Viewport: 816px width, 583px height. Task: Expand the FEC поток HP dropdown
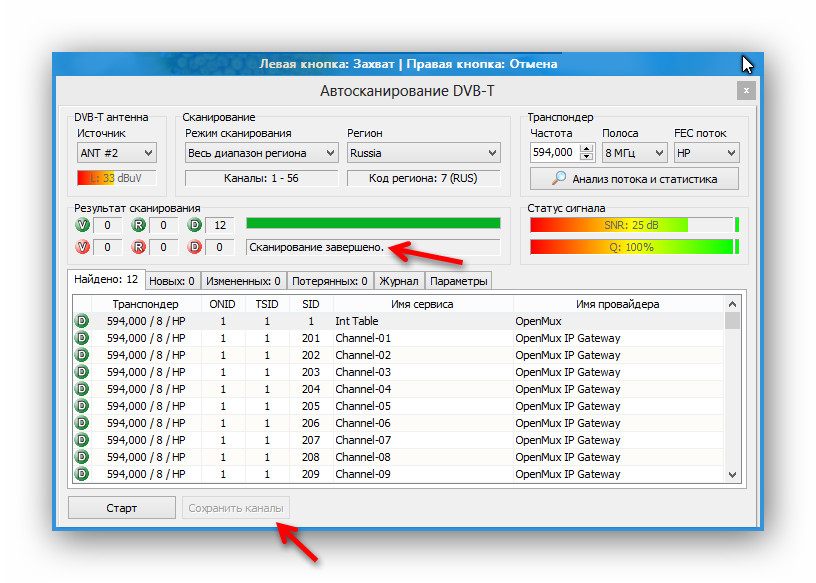[x=705, y=153]
